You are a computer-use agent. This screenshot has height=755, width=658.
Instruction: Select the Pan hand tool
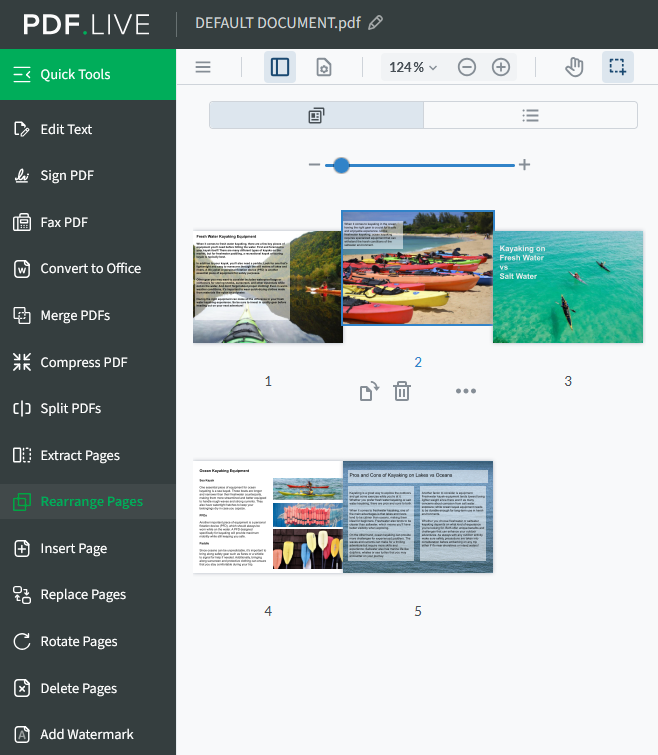574,67
